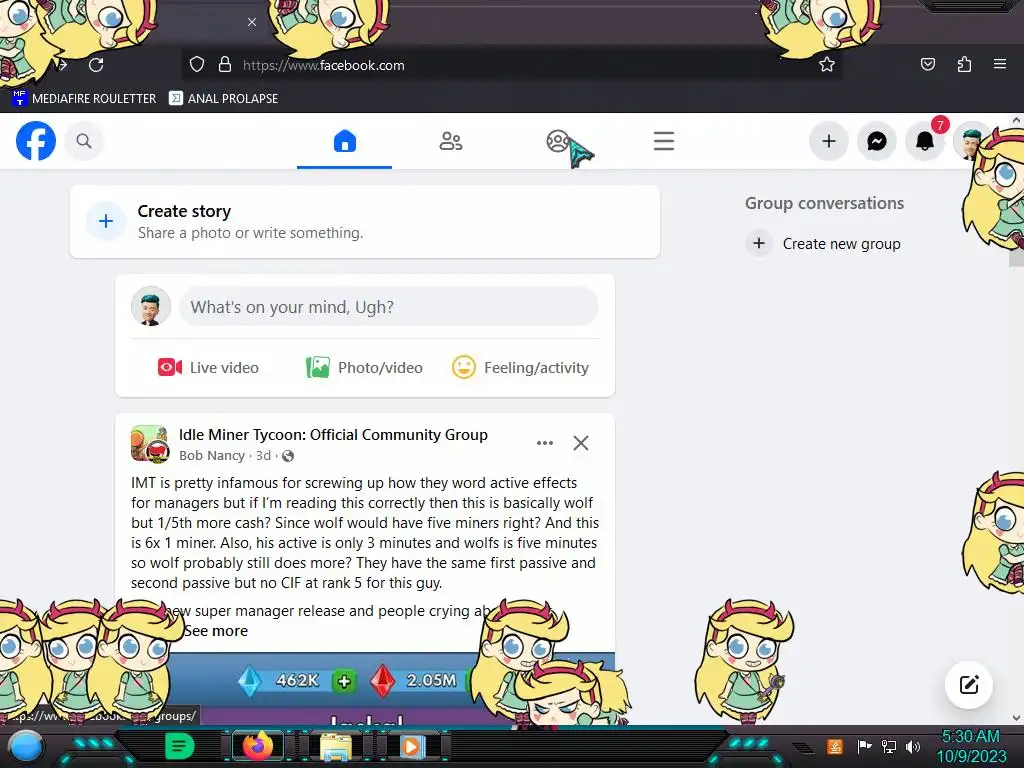Open the Groups tab icon

(x=558, y=141)
